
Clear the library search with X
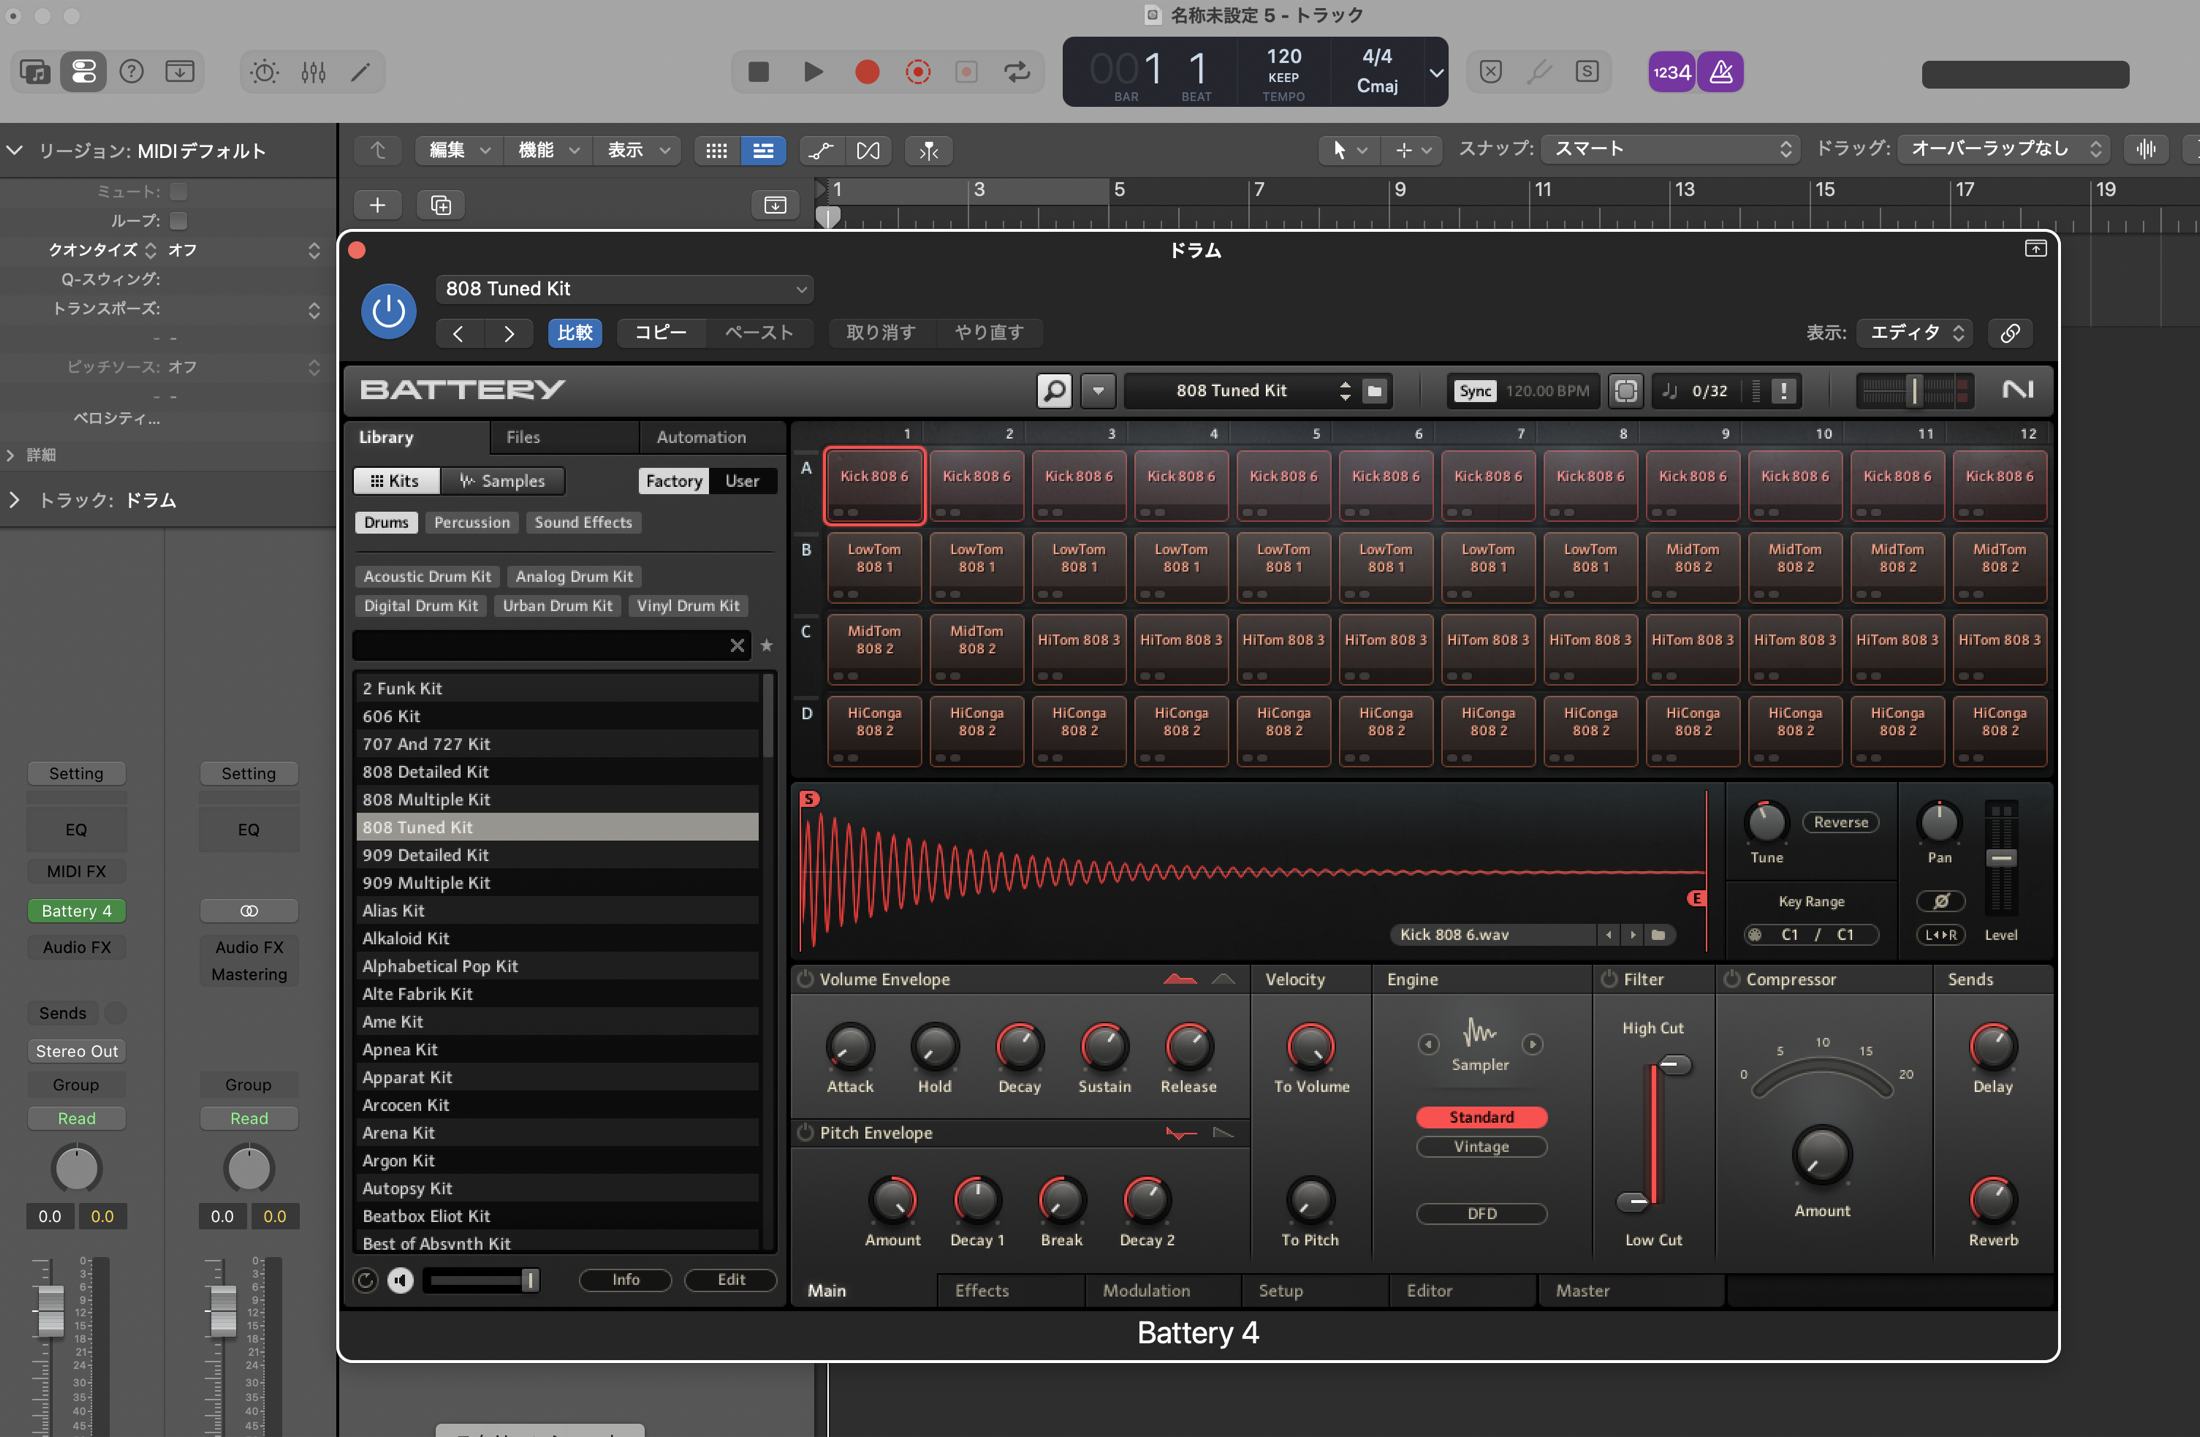click(737, 645)
